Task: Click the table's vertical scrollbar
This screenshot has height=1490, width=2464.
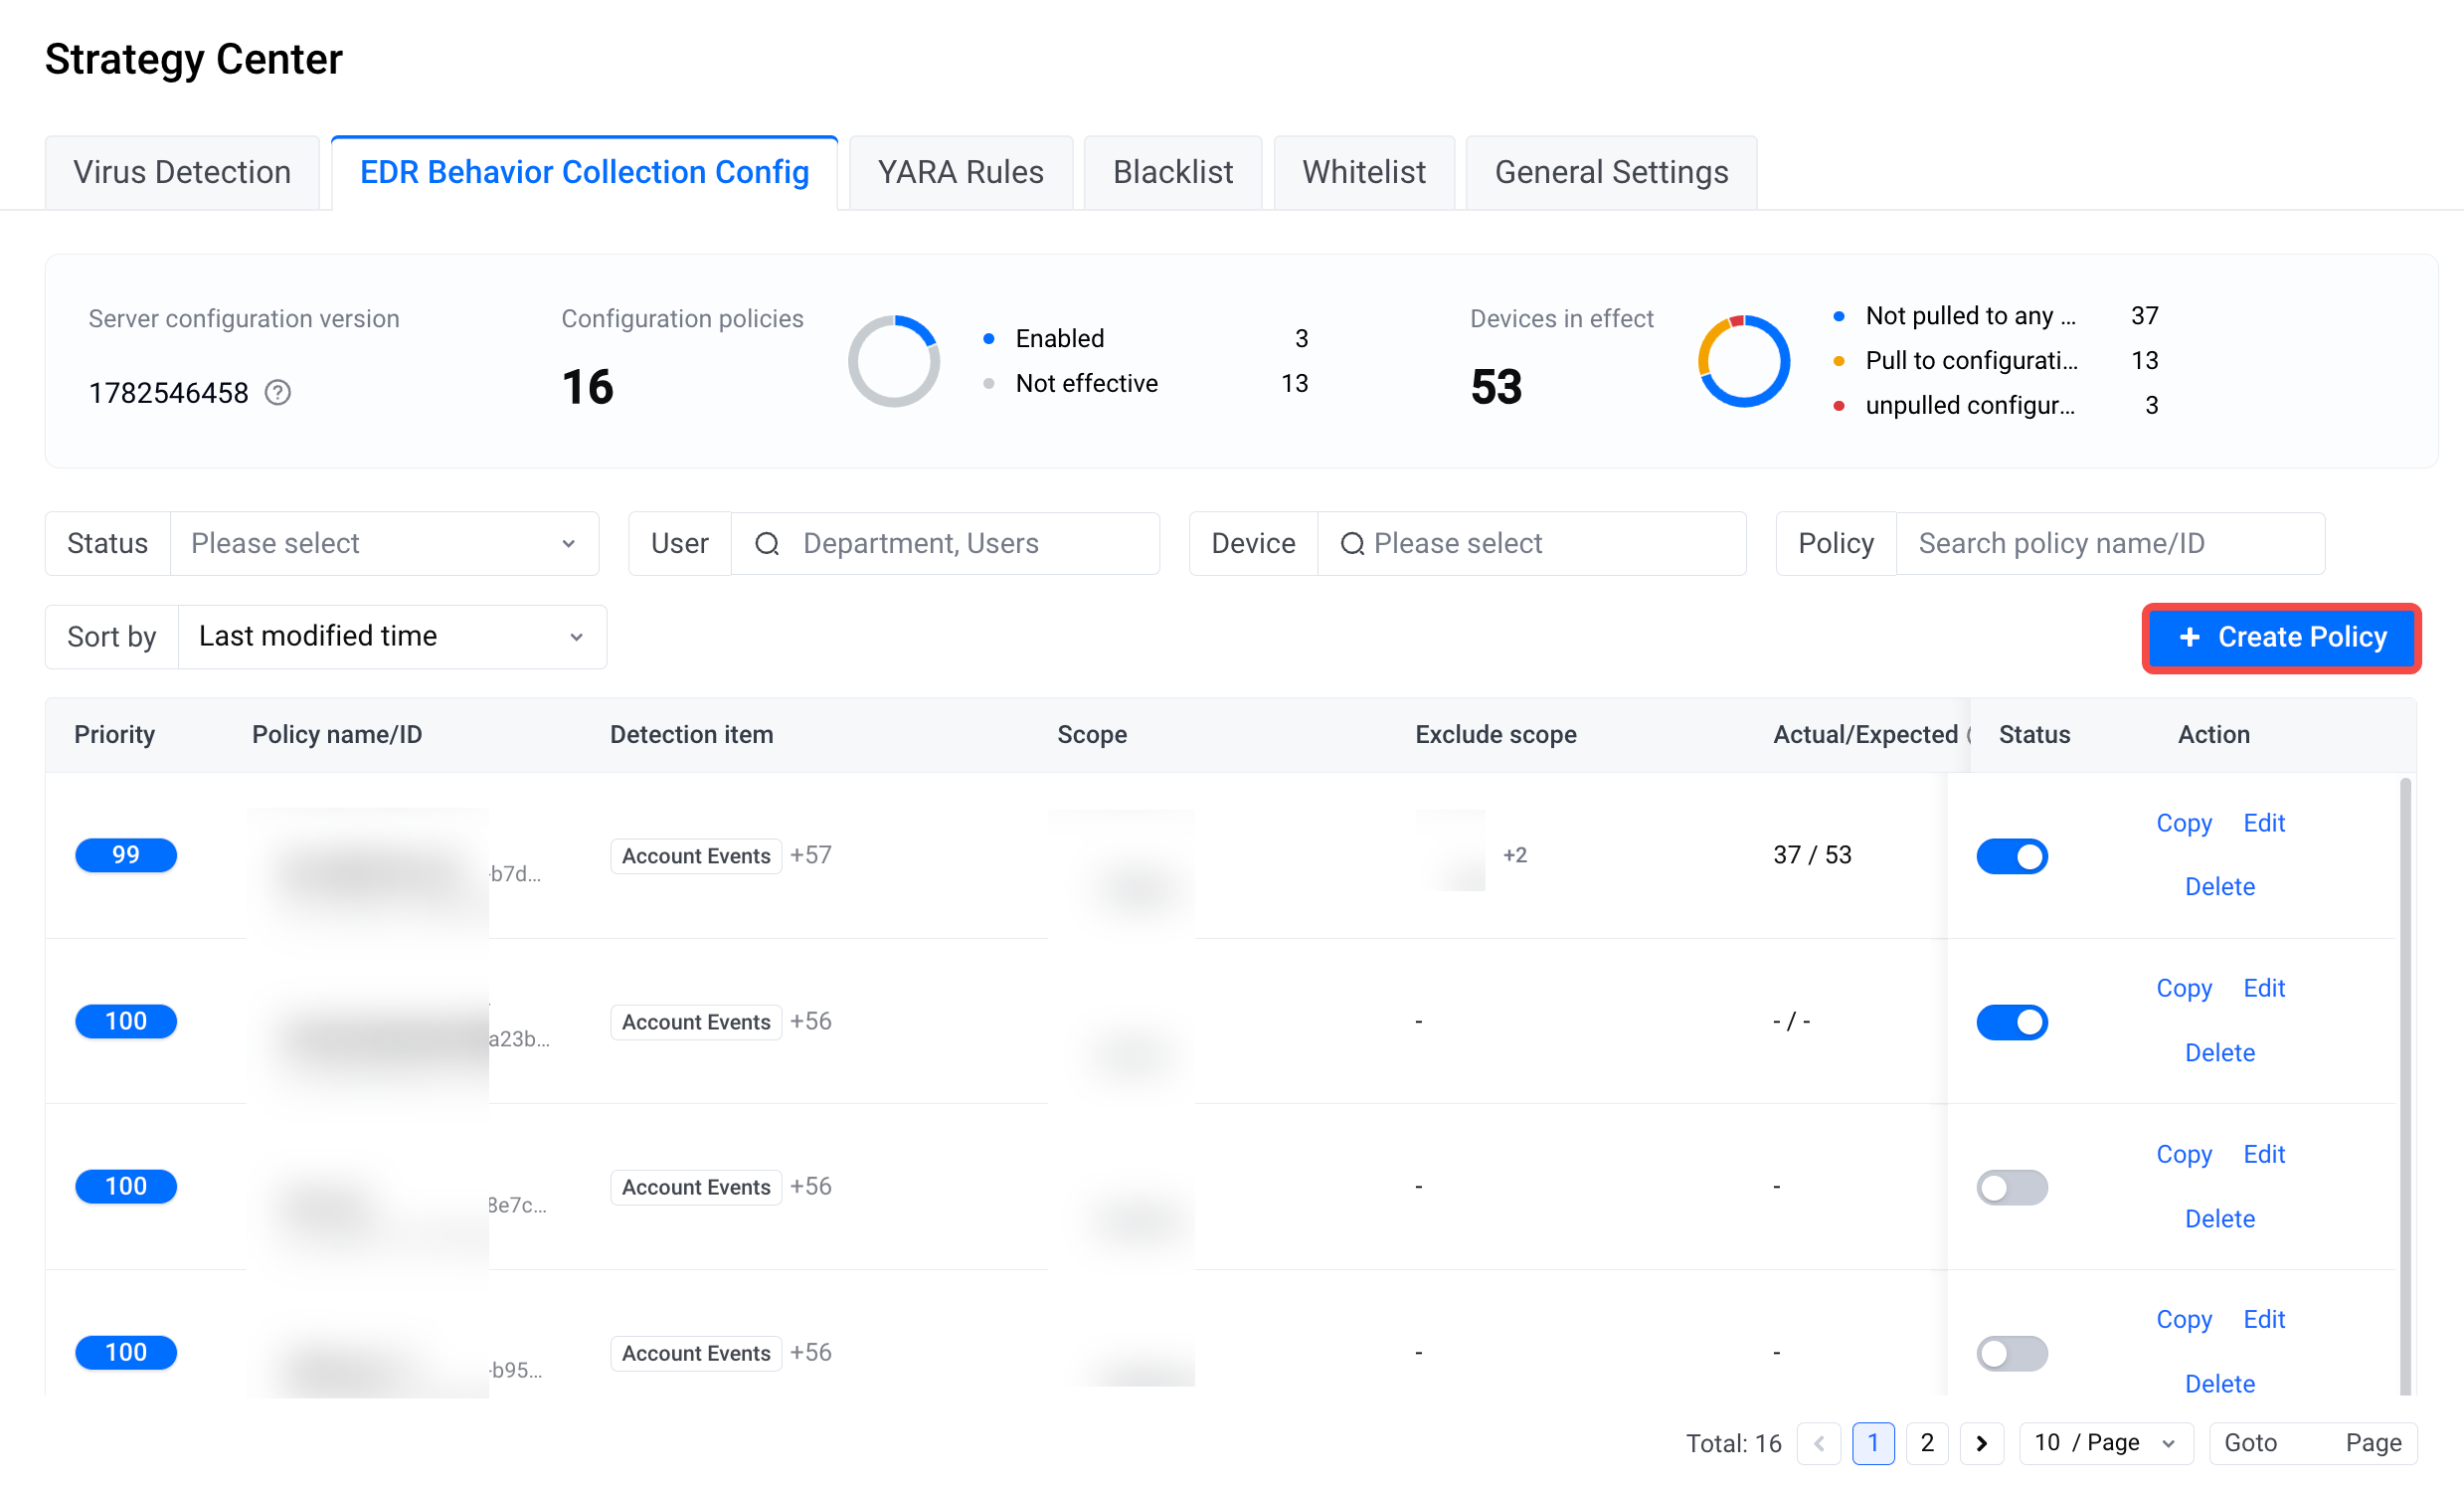Action: click(2405, 1085)
